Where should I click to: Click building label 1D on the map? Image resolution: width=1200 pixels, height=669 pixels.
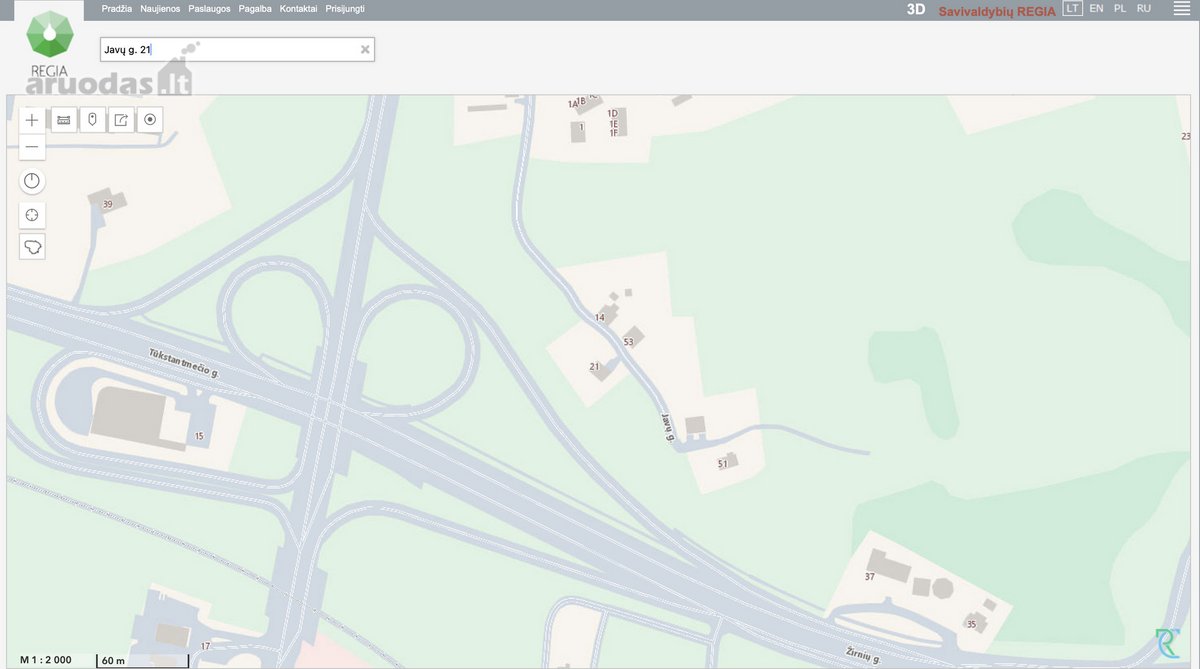pyautogui.click(x=612, y=113)
